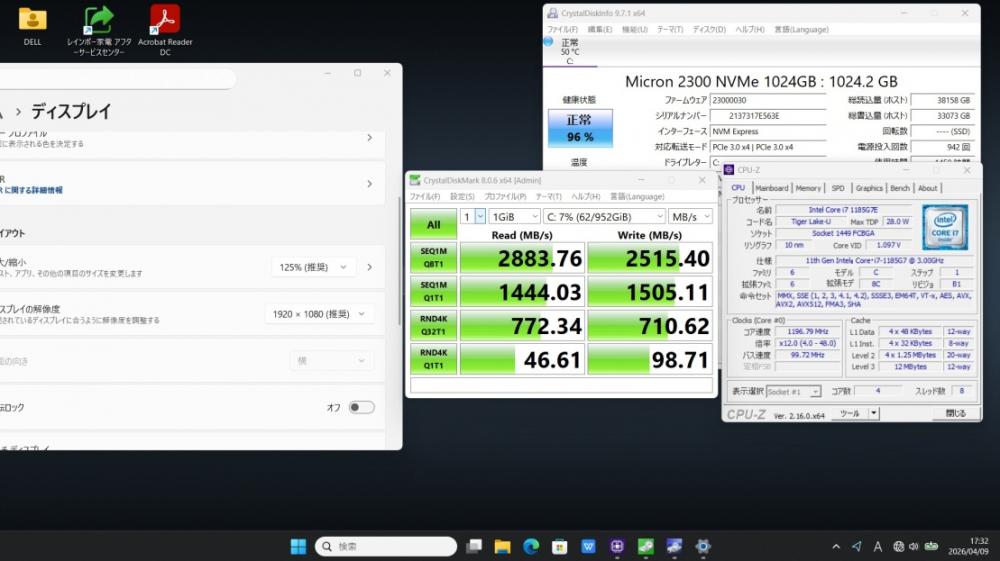Open Microsoft Edge from the taskbar
The height and width of the screenshot is (561, 1000).
(x=531, y=546)
